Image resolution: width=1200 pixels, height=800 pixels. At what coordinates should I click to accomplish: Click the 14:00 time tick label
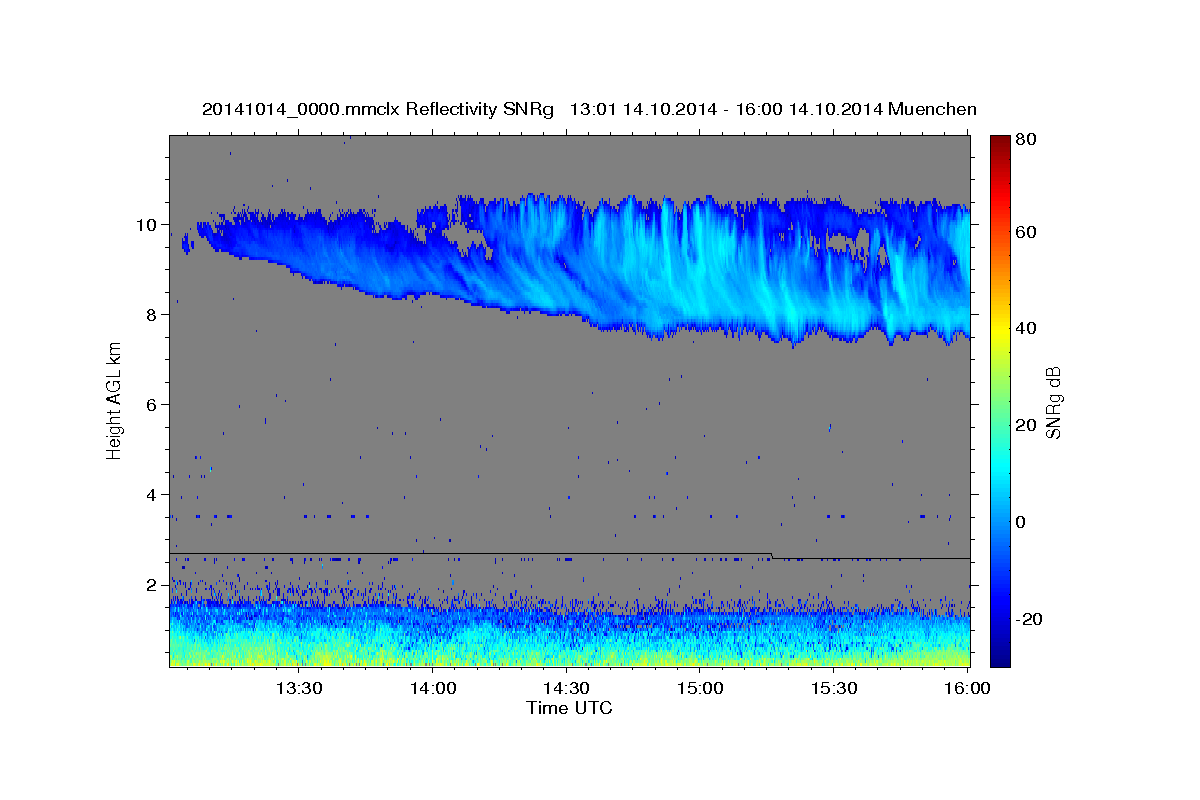click(433, 689)
